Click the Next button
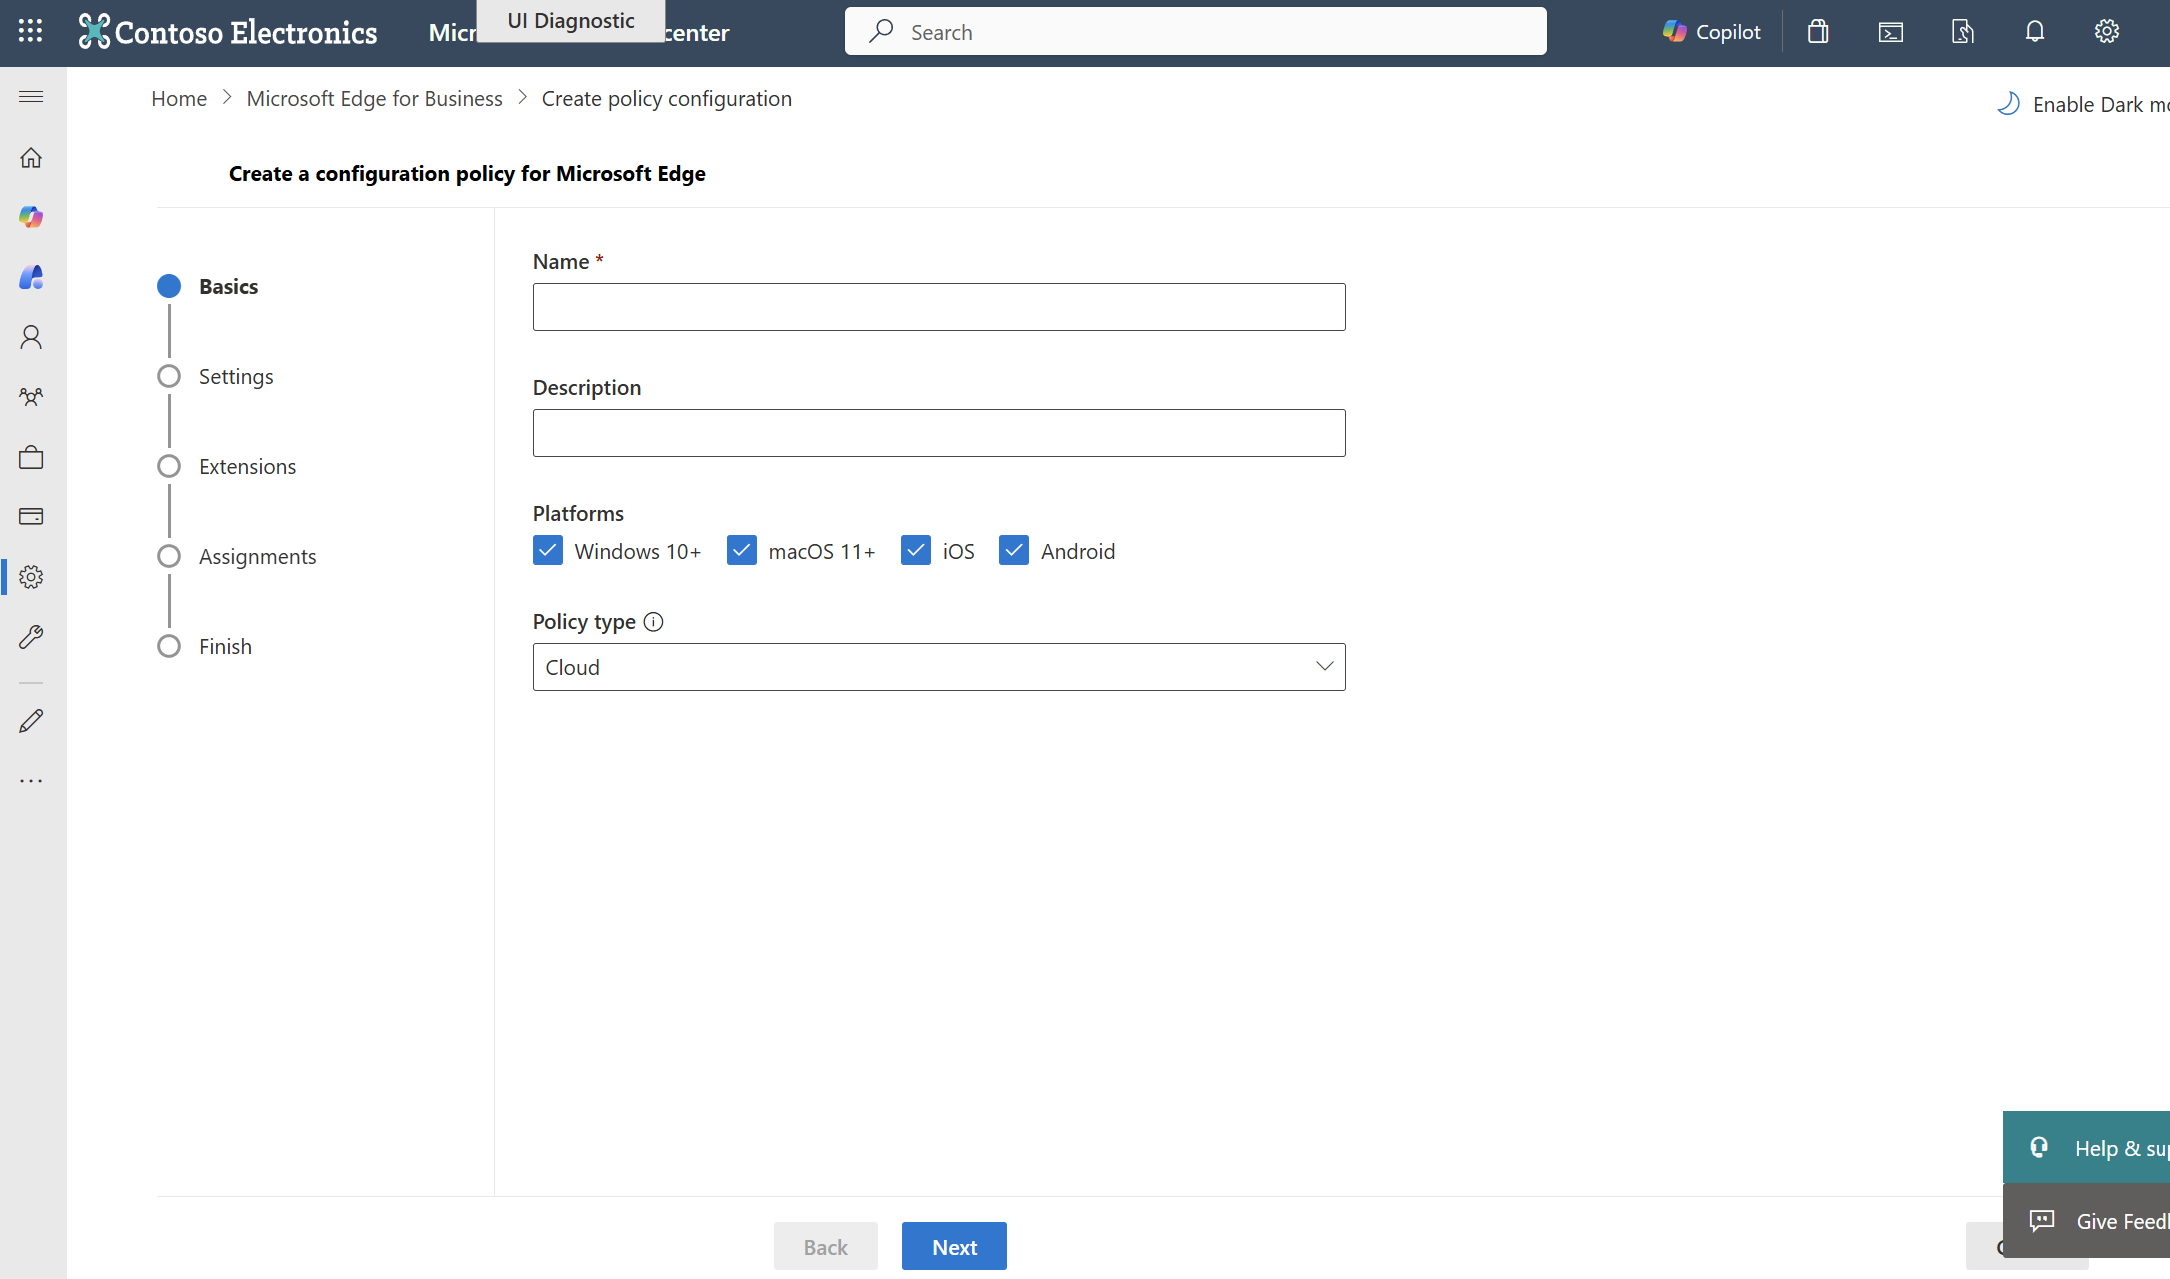The height and width of the screenshot is (1279, 2170). pyautogui.click(x=953, y=1247)
